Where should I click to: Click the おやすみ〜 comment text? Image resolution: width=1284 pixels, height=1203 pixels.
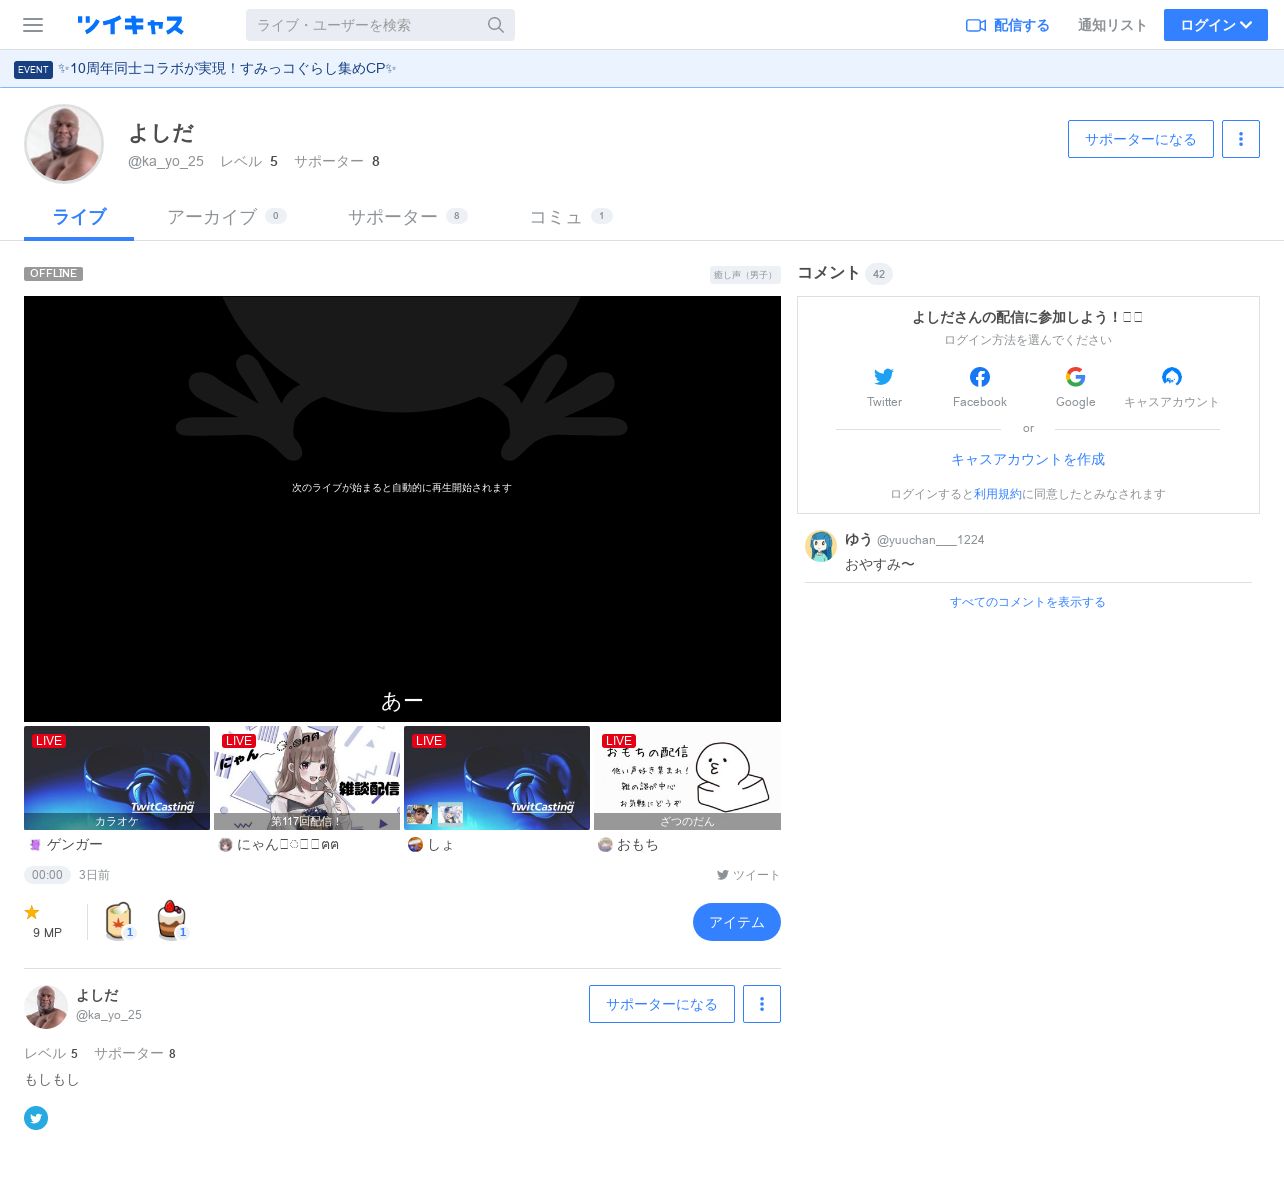[879, 565]
